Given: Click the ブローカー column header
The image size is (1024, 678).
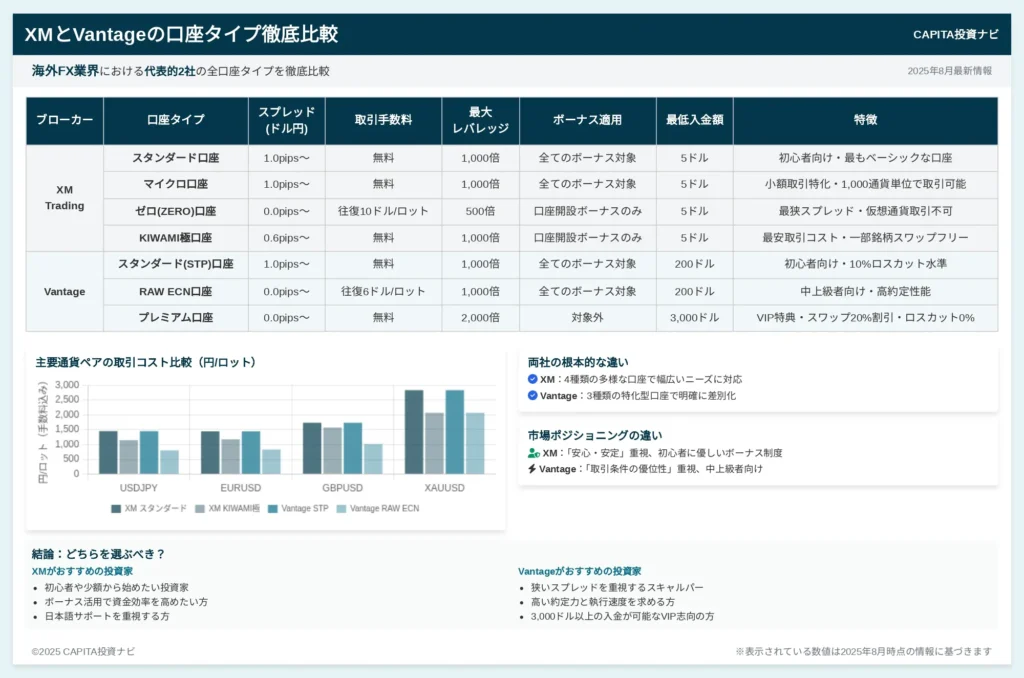Looking at the screenshot, I should pyautogui.click(x=65, y=120).
